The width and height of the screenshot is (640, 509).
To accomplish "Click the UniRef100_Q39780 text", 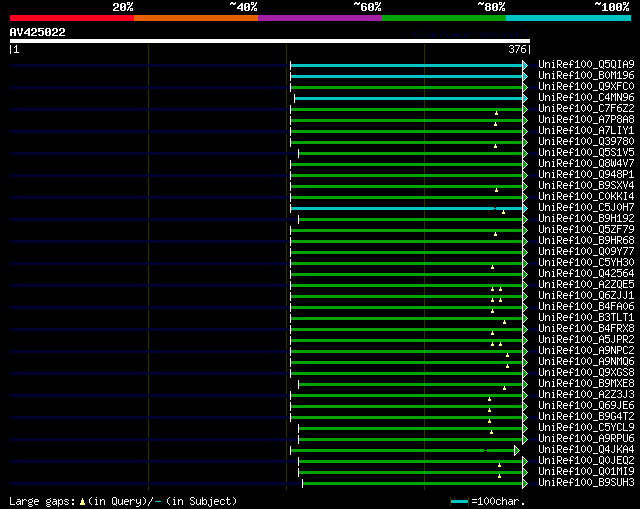I will point(586,142).
